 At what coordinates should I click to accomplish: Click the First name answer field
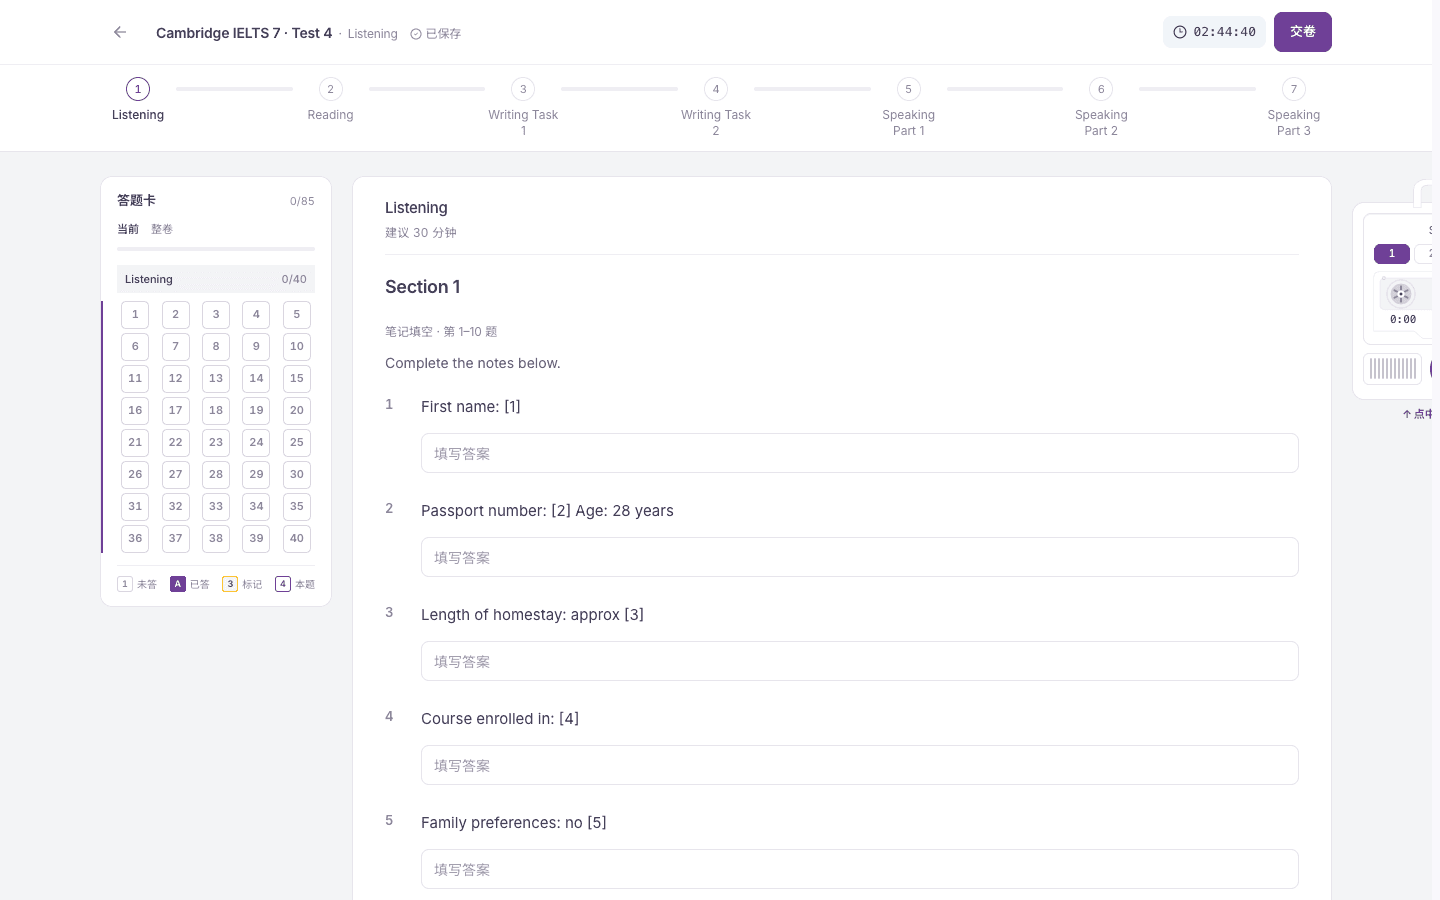click(860, 453)
